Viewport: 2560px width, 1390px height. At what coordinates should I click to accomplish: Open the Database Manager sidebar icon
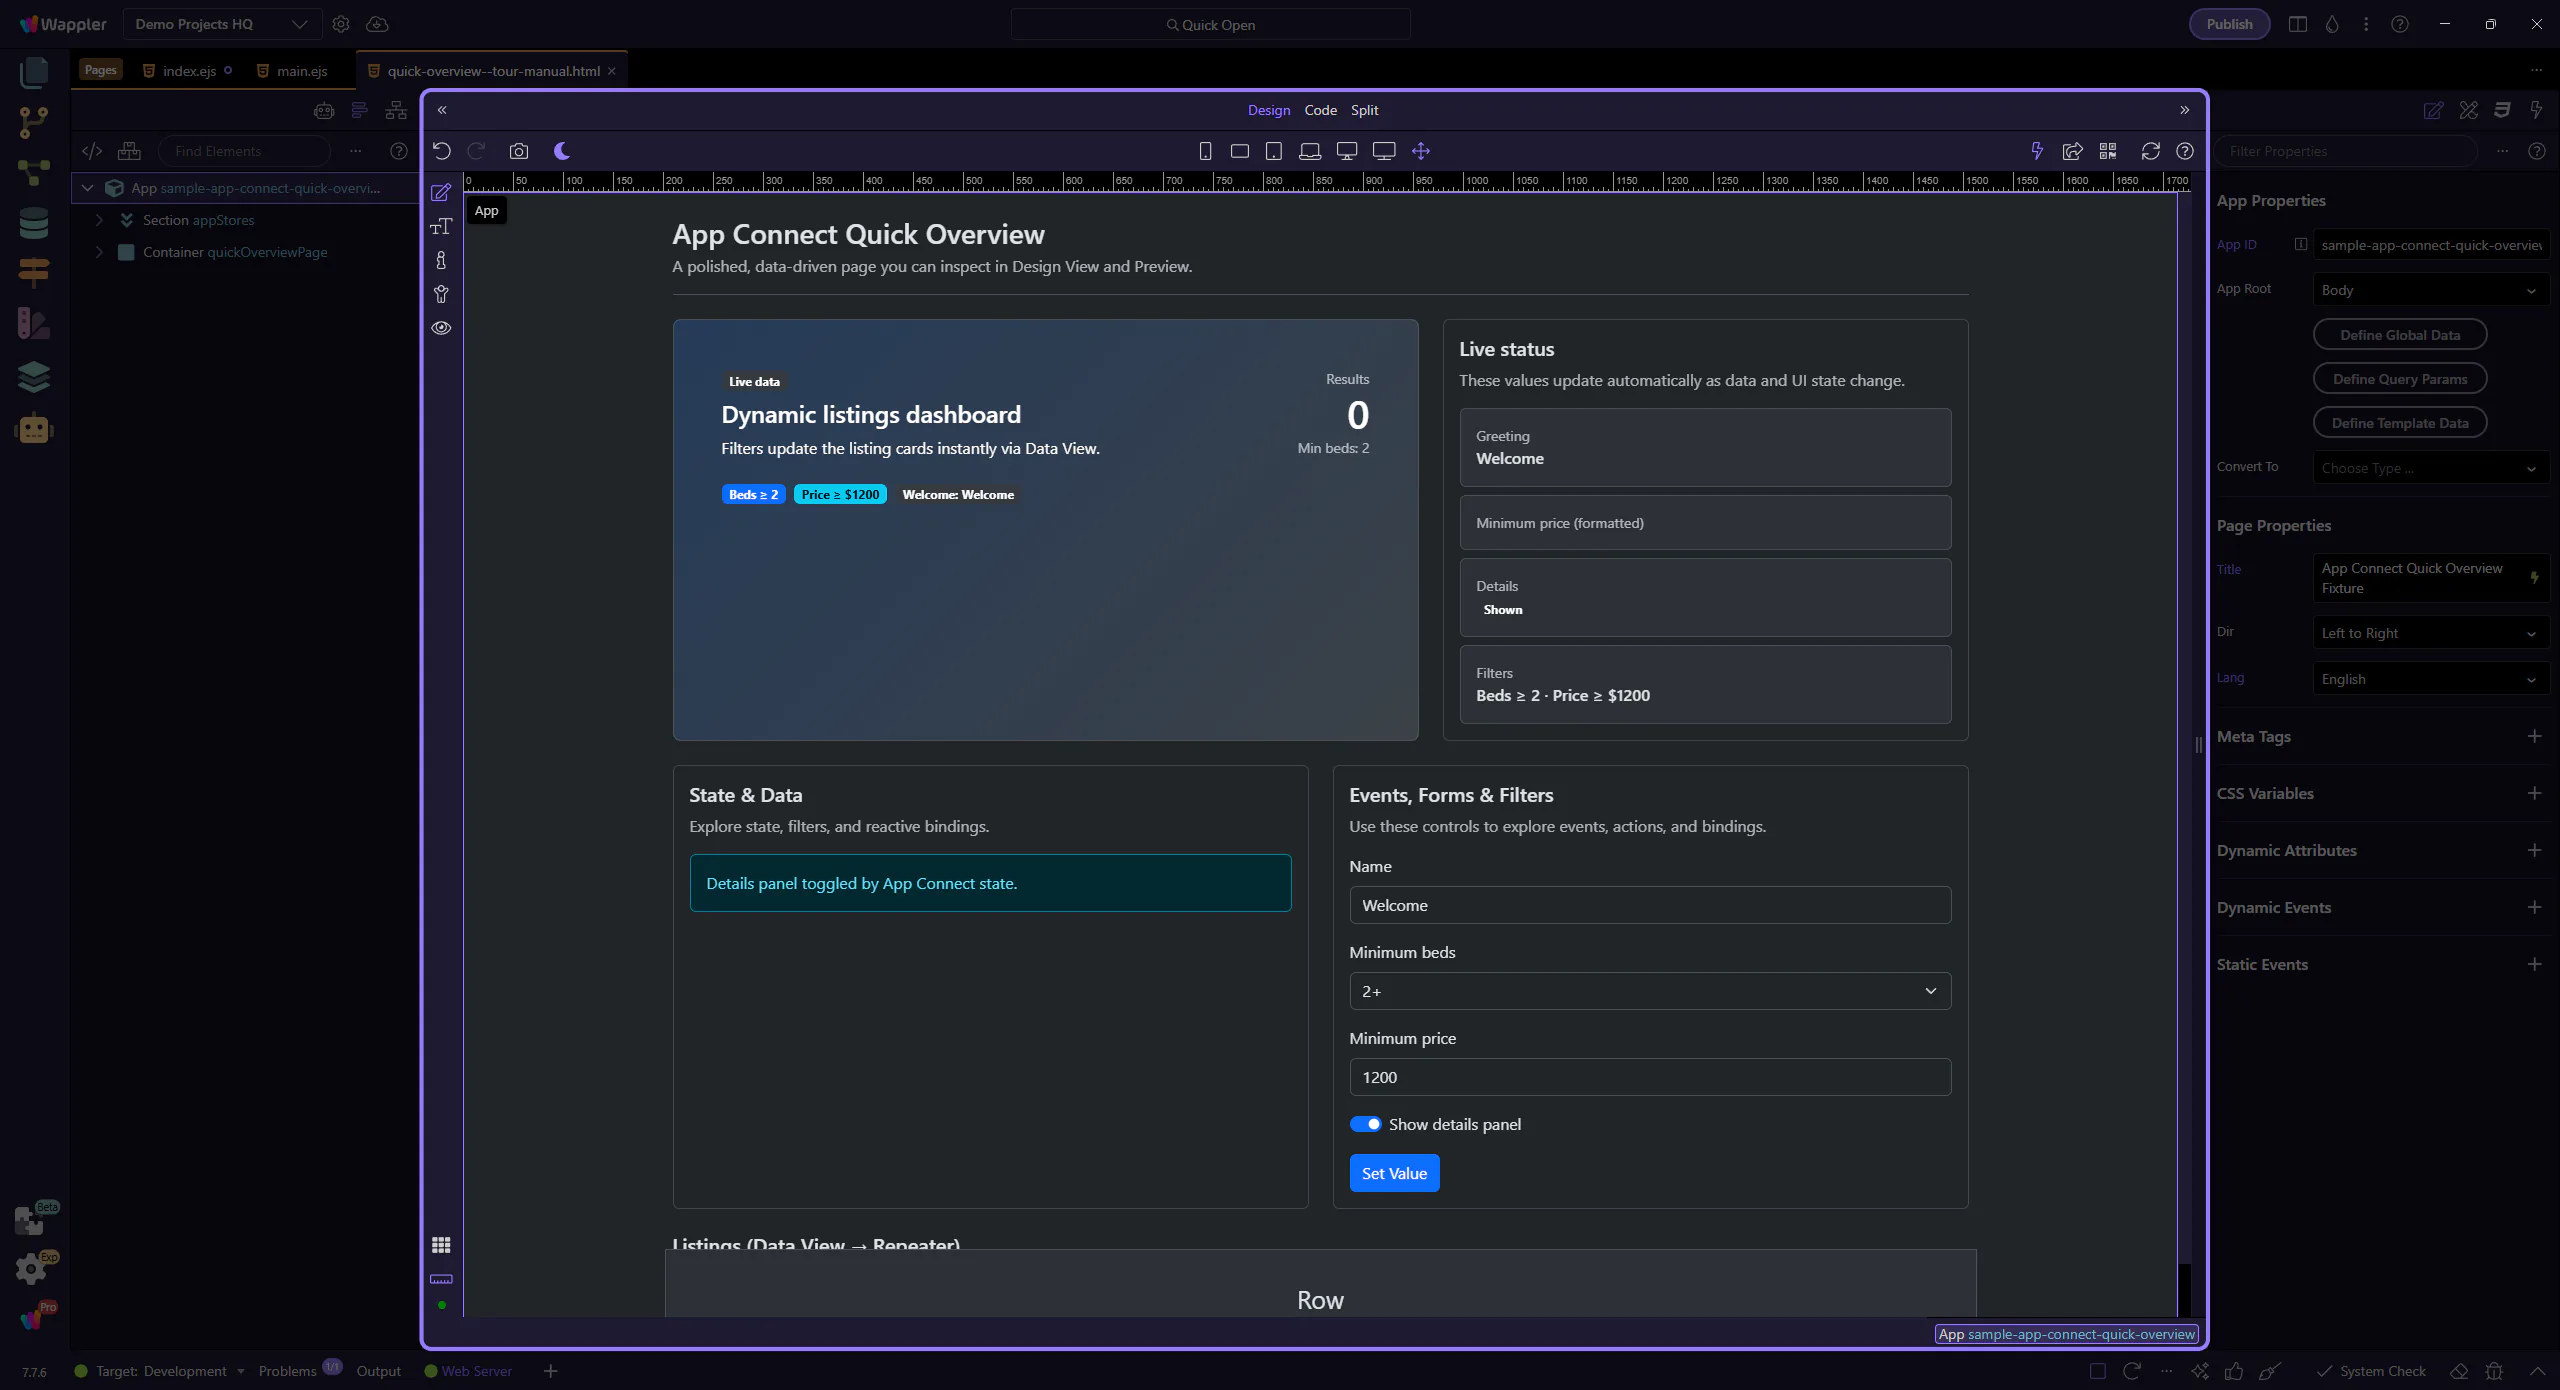coord(33,222)
